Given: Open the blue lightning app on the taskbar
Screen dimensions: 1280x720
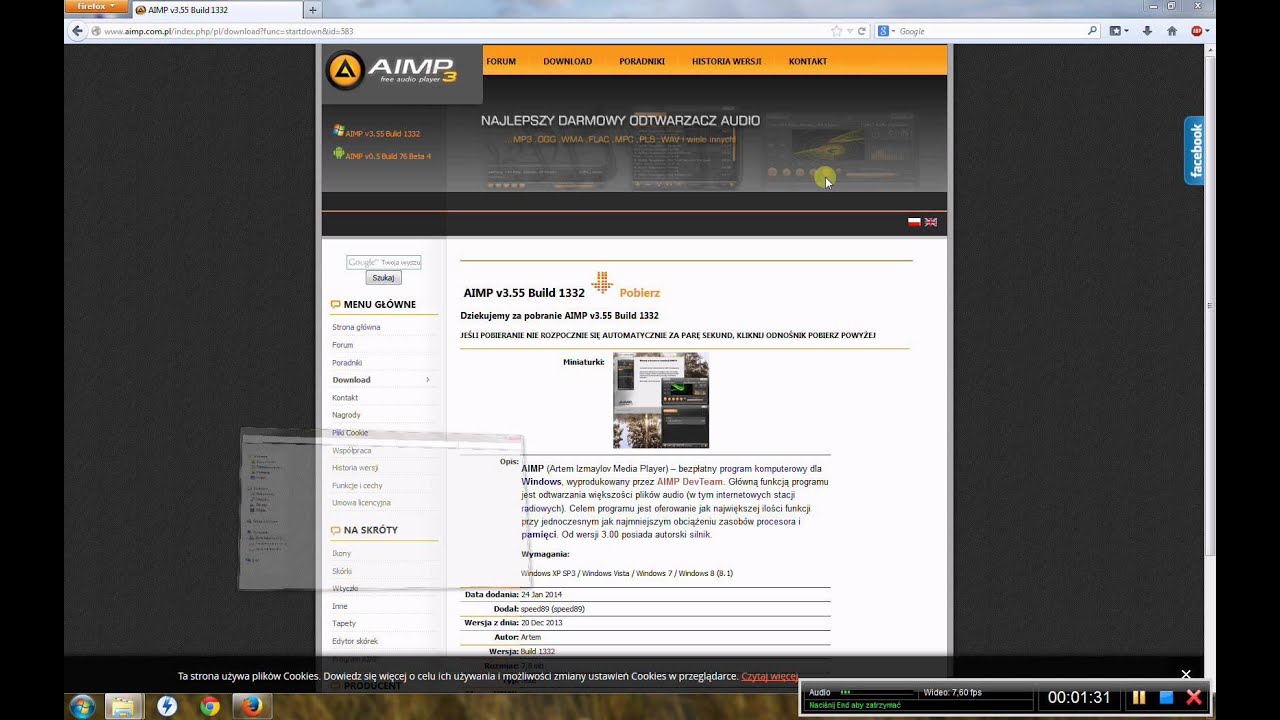Looking at the screenshot, I should pos(167,706).
